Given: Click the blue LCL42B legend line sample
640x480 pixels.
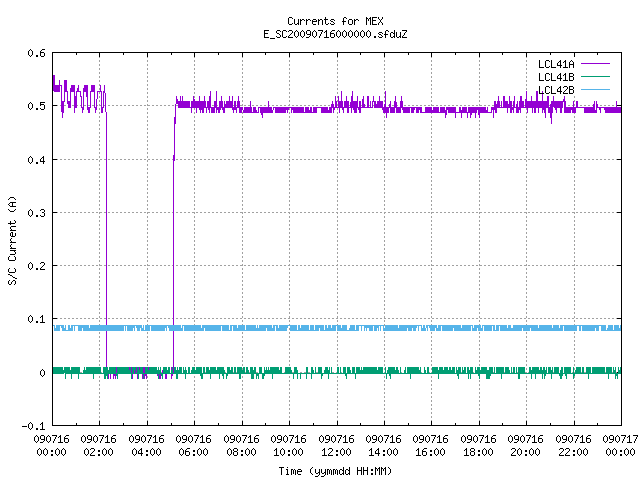Looking at the screenshot, I should coord(595,90).
